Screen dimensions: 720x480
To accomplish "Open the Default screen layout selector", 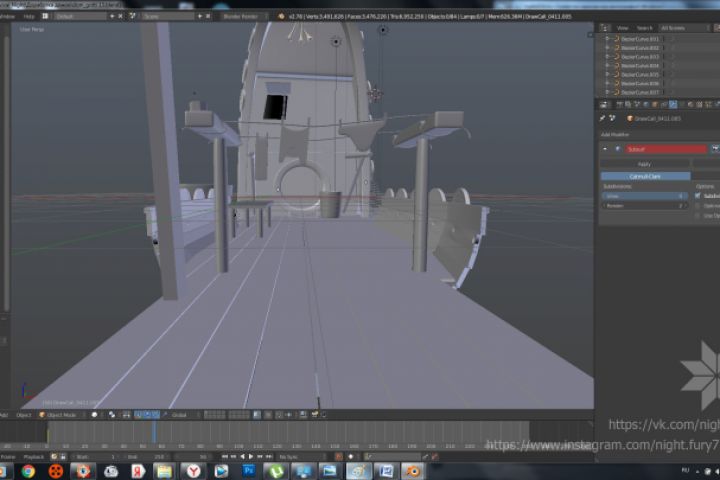I will pos(81,16).
